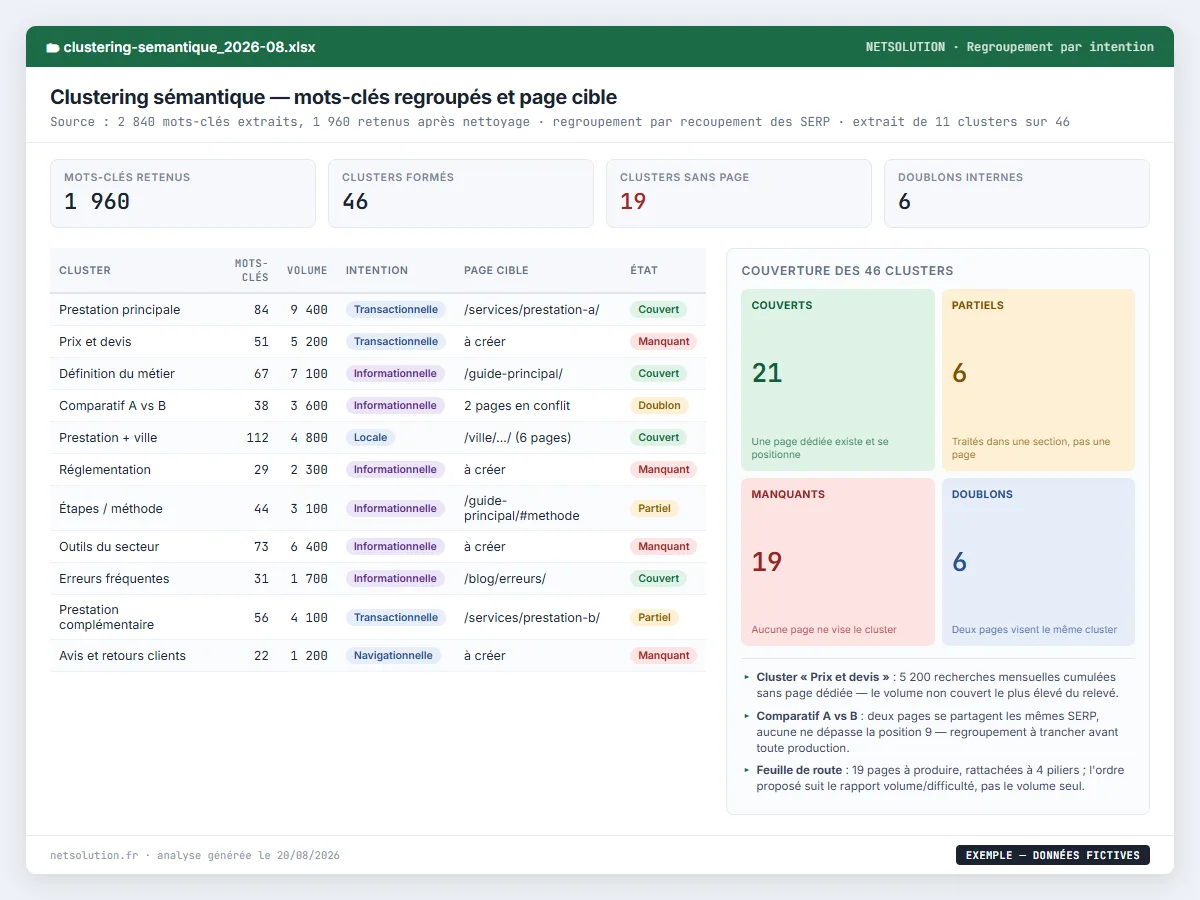Screen dimensions: 1200x900
Task: Select the Avis et retours clients cluster name
Action: coord(122,656)
